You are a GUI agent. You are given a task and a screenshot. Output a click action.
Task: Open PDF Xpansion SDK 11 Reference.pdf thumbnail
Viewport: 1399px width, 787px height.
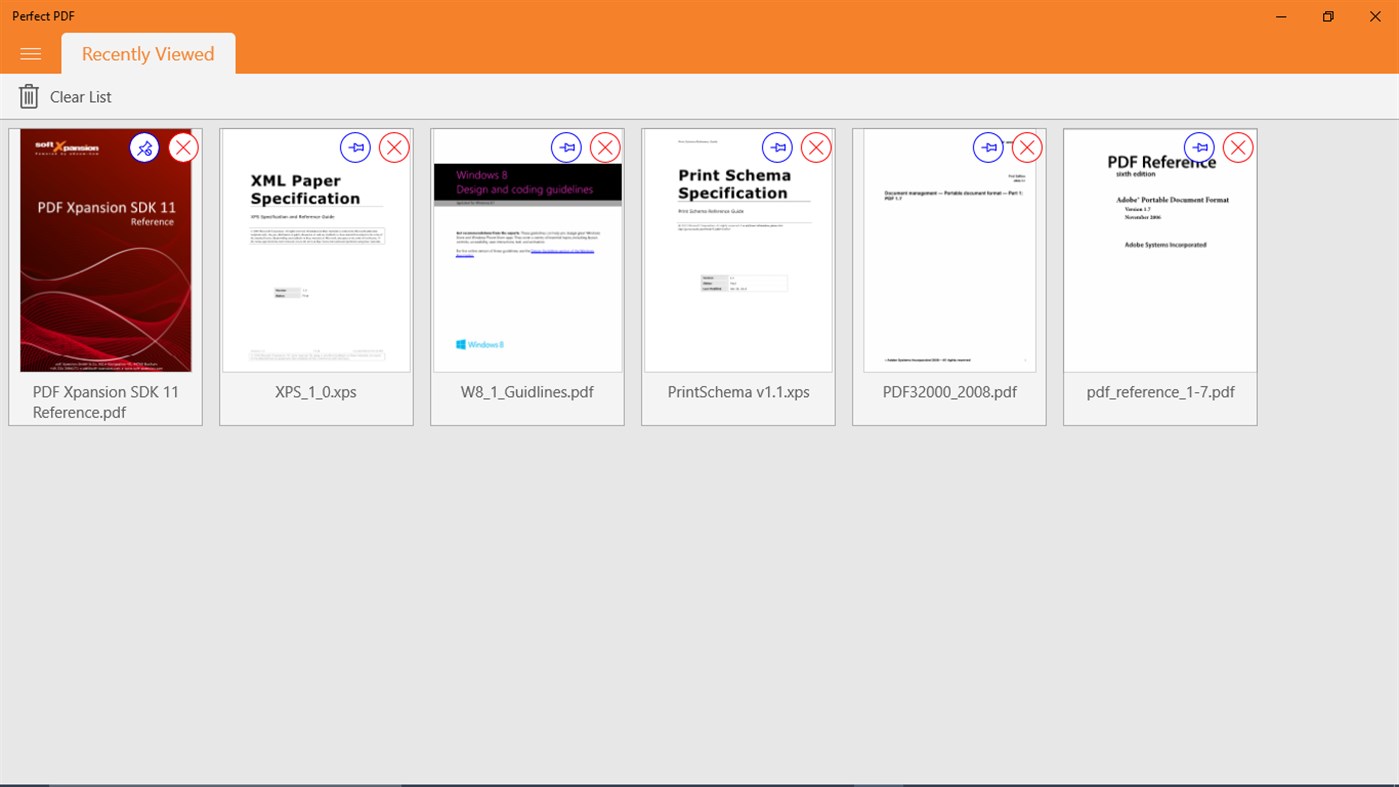point(105,260)
